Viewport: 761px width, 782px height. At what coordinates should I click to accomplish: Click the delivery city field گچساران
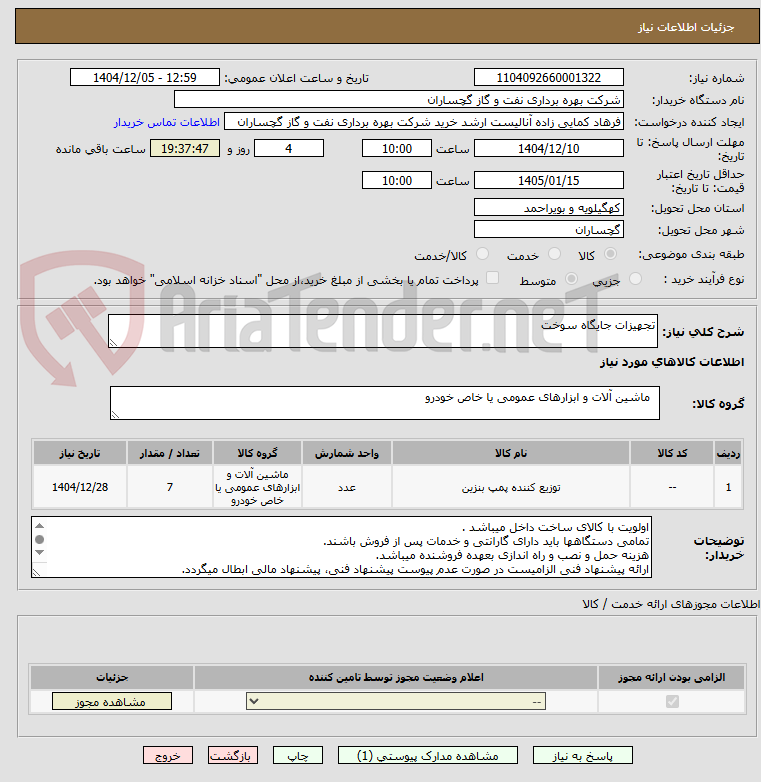coord(549,229)
